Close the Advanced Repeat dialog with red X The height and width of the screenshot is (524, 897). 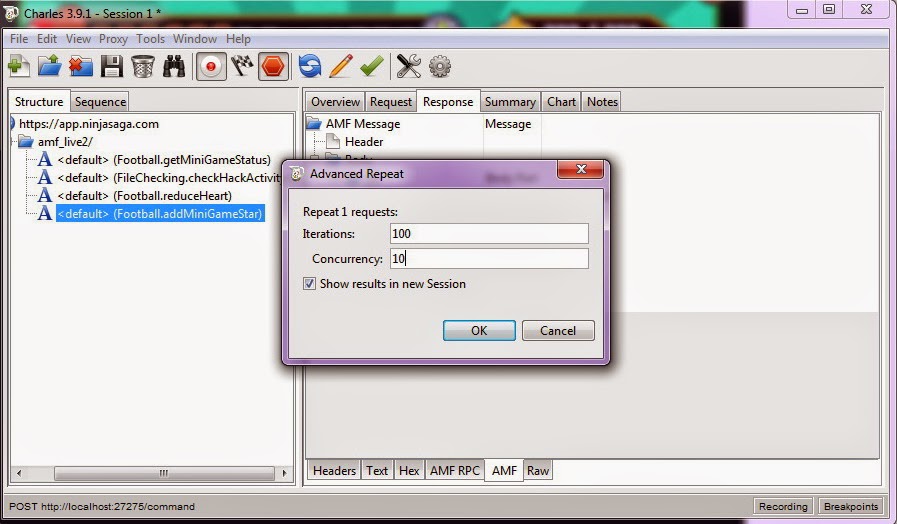pyautogui.click(x=581, y=169)
